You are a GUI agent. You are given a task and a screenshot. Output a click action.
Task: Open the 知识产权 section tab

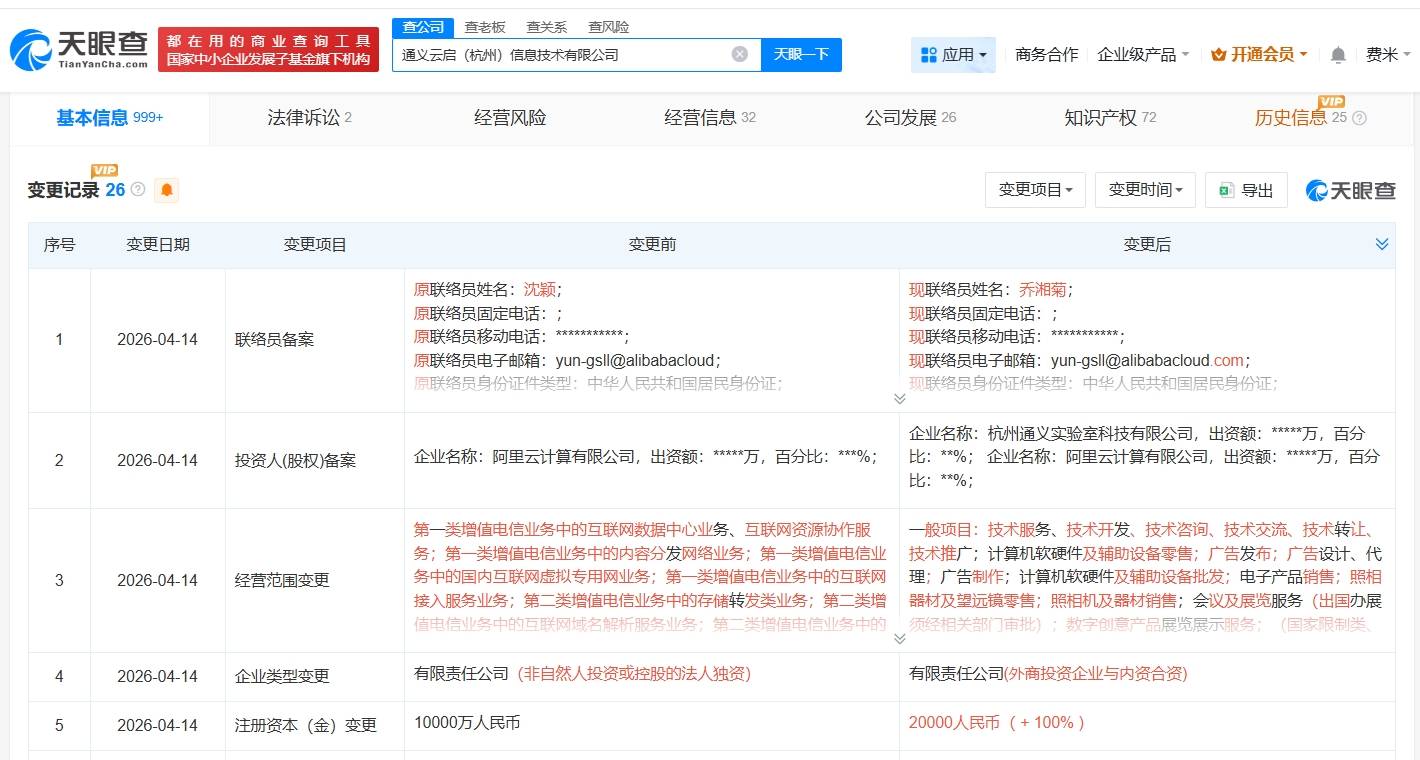(x=1098, y=117)
